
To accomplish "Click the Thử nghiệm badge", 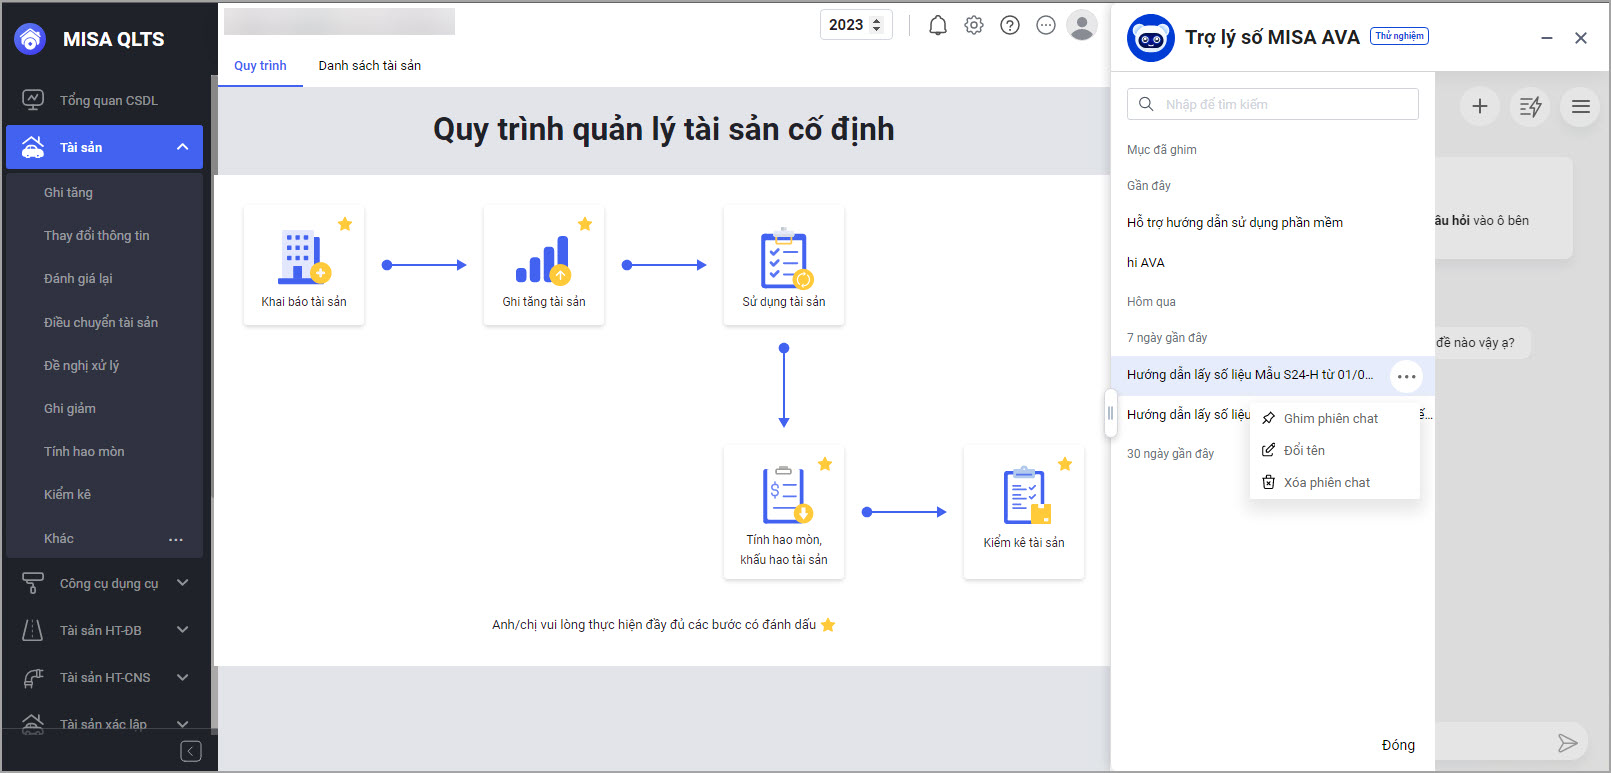I will coord(1399,36).
